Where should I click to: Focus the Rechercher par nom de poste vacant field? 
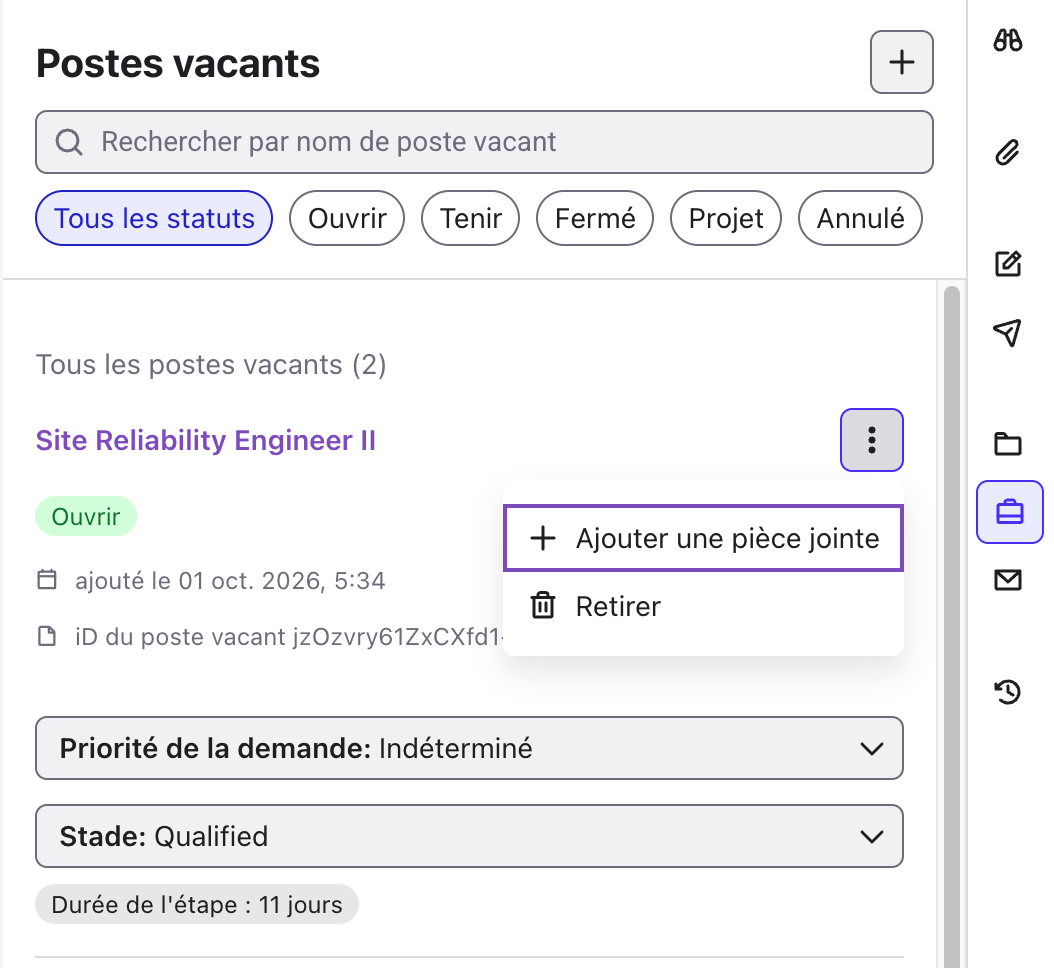[x=484, y=142]
